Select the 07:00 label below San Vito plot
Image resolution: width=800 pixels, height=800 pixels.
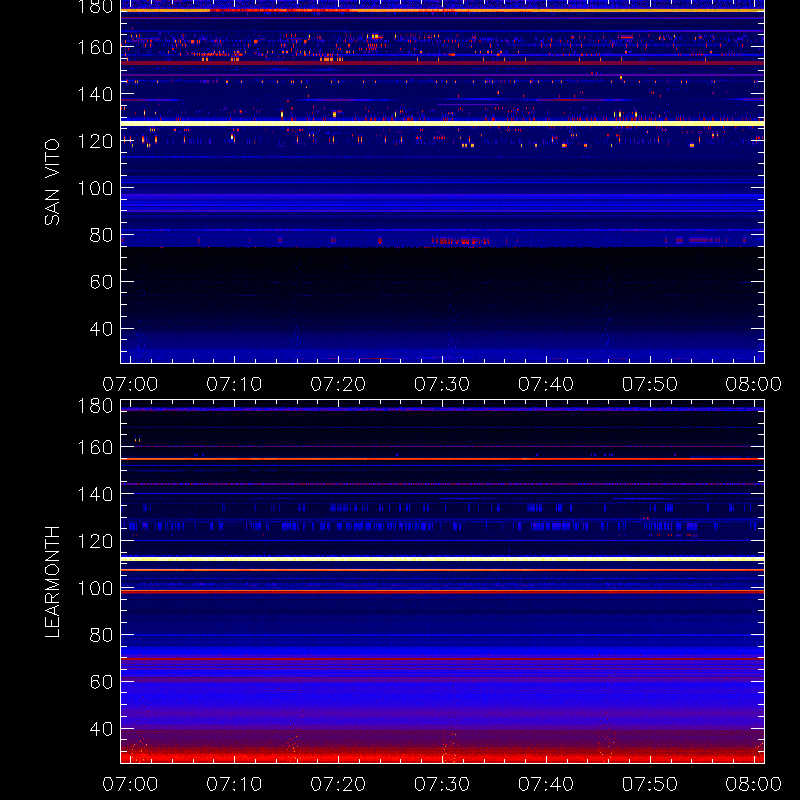pyautogui.click(x=130, y=384)
